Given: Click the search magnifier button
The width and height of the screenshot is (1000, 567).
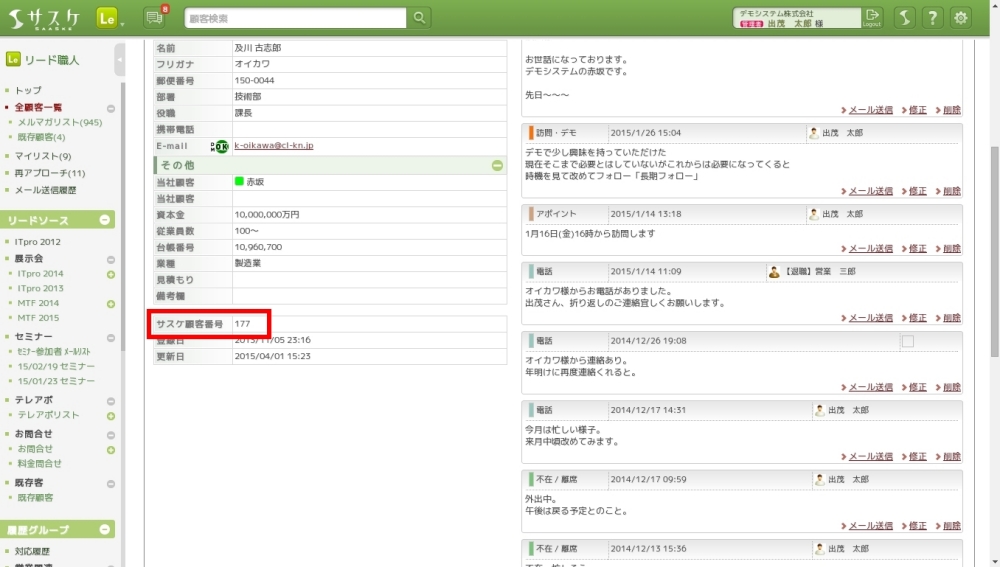Looking at the screenshot, I should [419, 17].
